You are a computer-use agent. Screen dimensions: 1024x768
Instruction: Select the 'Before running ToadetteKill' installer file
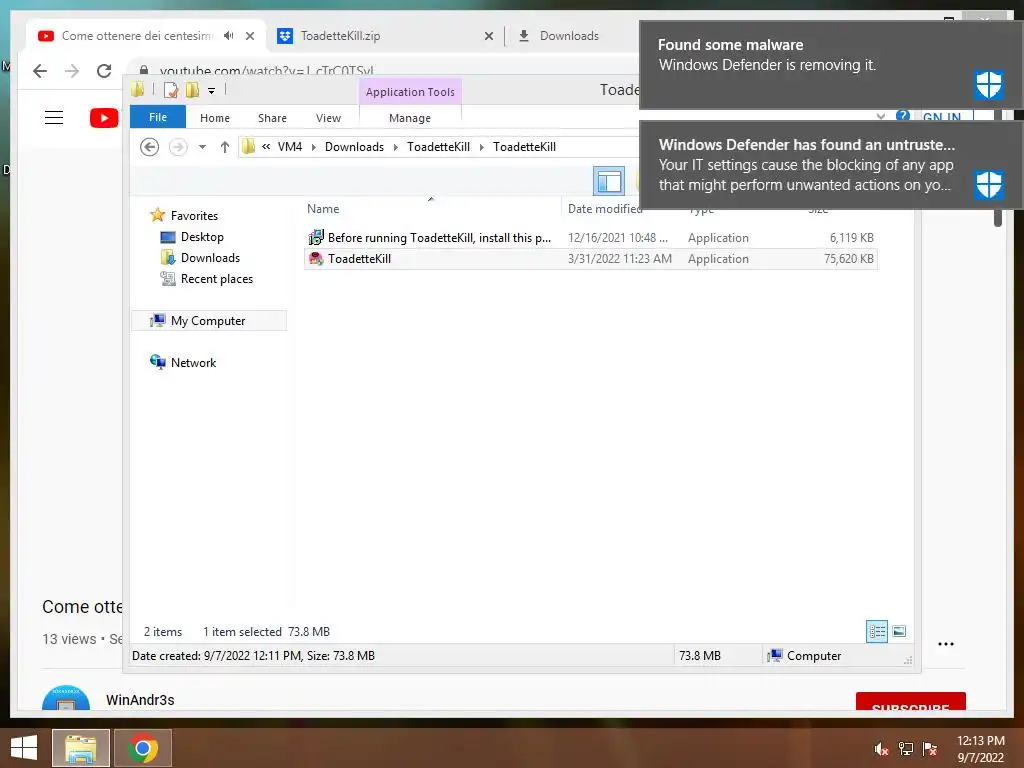click(590, 238)
